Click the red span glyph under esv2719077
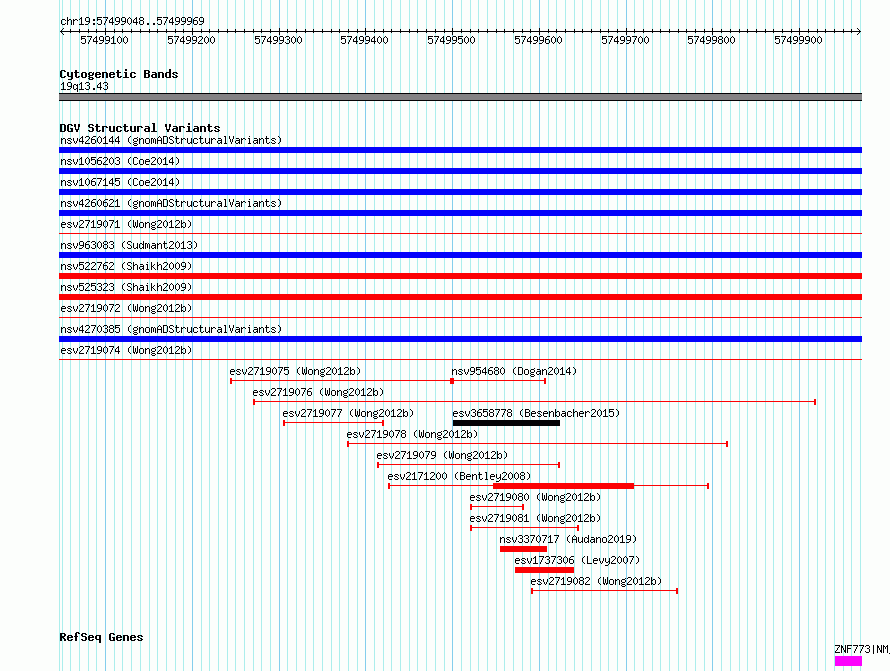The image size is (890, 671). (334, 423)
